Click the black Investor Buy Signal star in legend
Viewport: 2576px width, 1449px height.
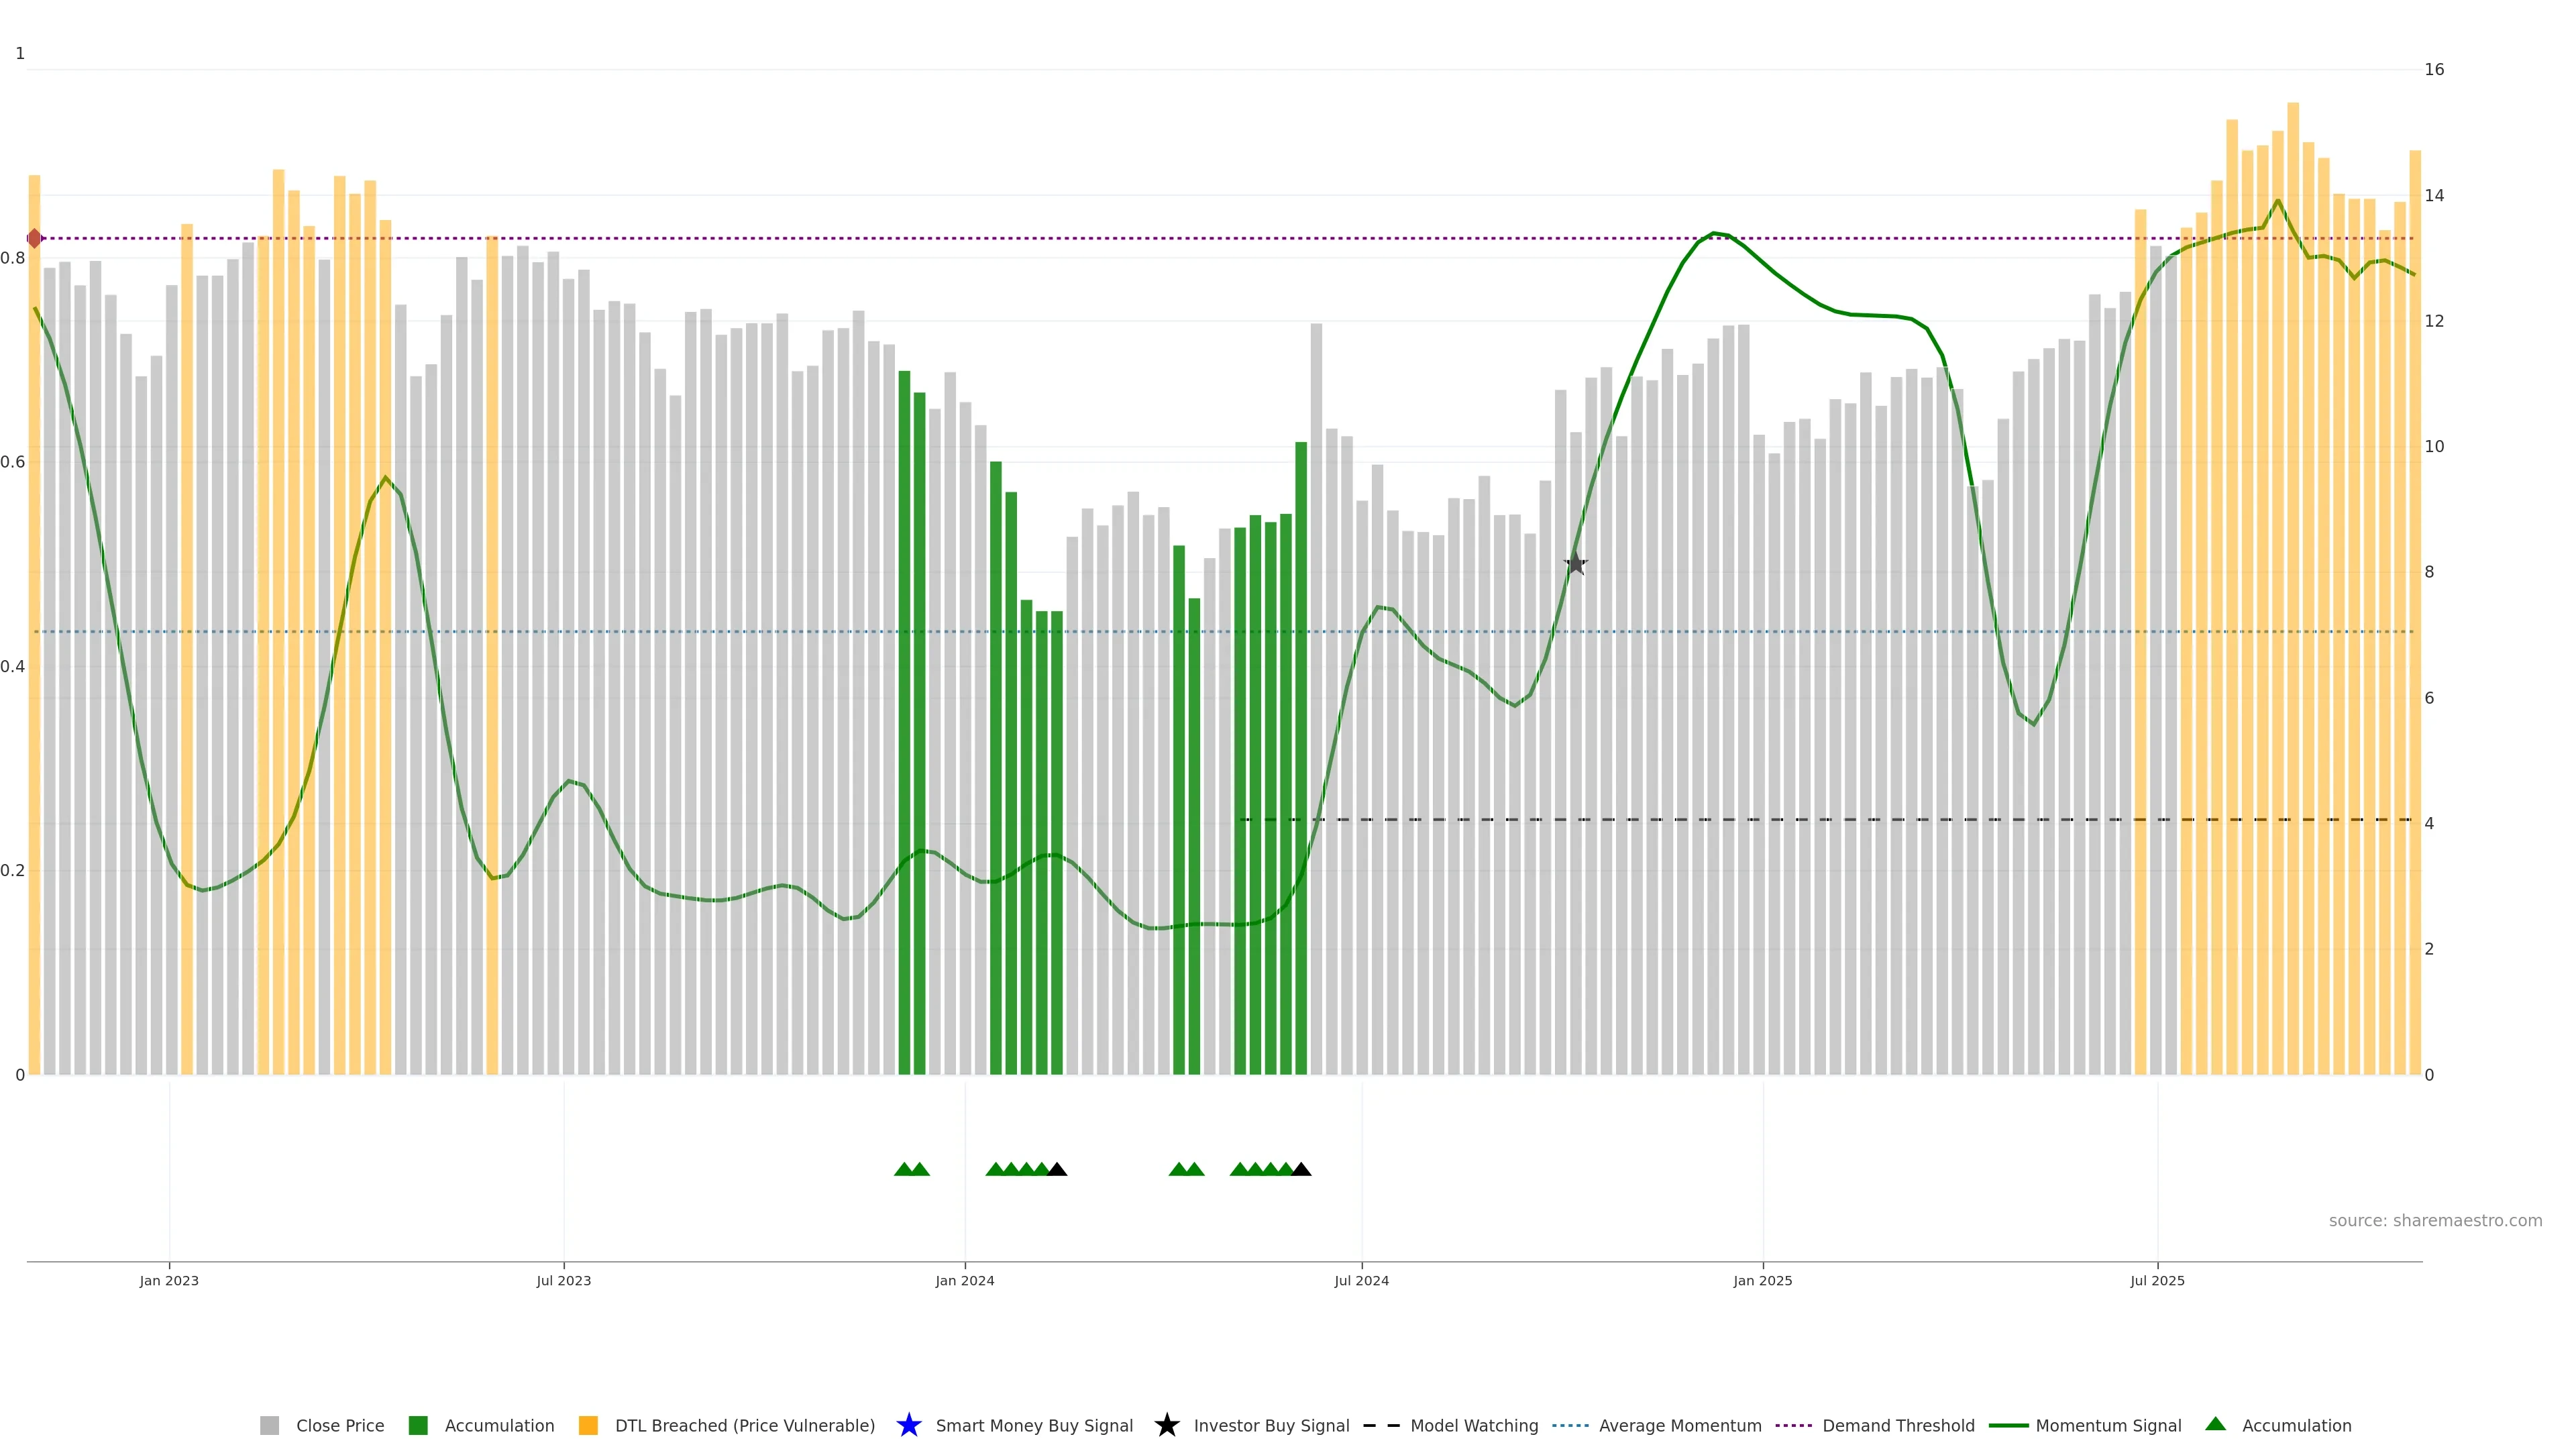coord(1166,1425)
